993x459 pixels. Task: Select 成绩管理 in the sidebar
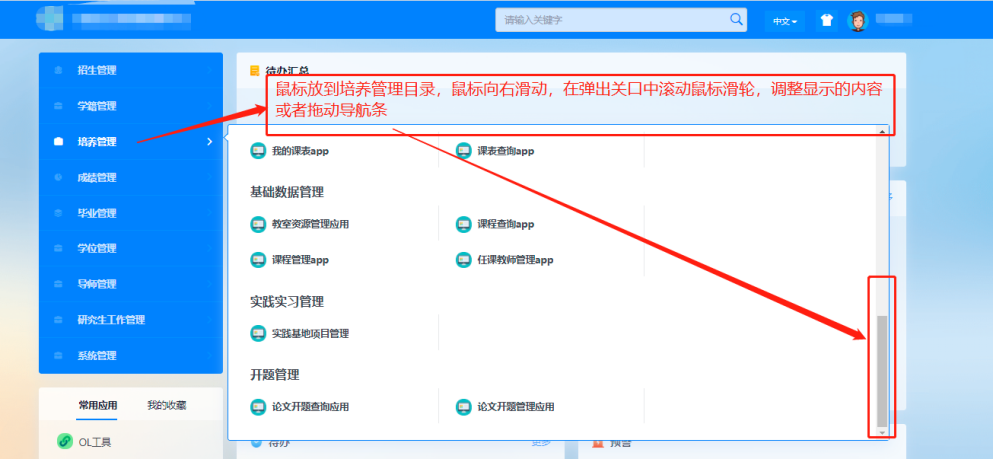pyautogui.click(x=97, y=177)
